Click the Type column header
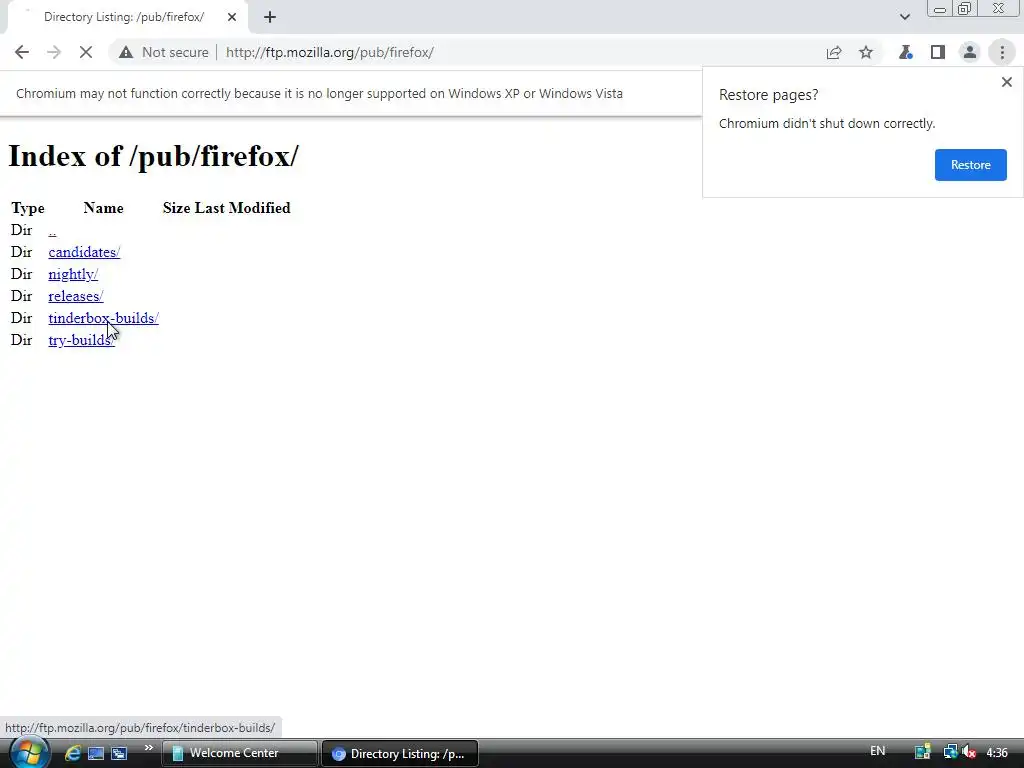The width and height of the screenshot is (1024, 768). 28,208
